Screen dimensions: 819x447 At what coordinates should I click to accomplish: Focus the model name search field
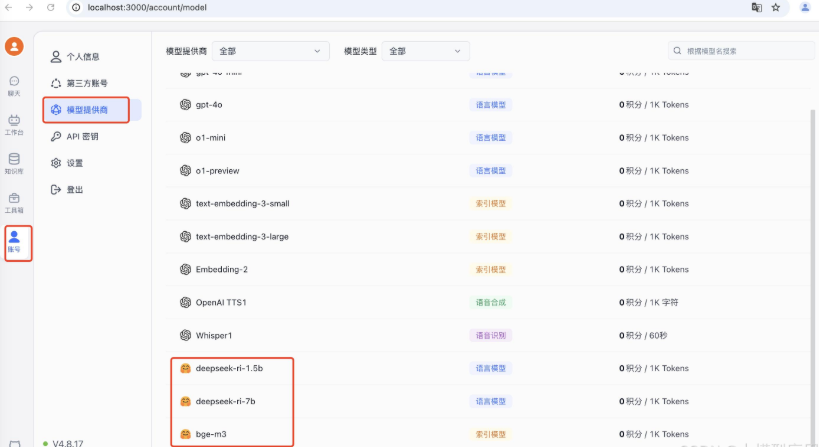click(x=741, y=51)
